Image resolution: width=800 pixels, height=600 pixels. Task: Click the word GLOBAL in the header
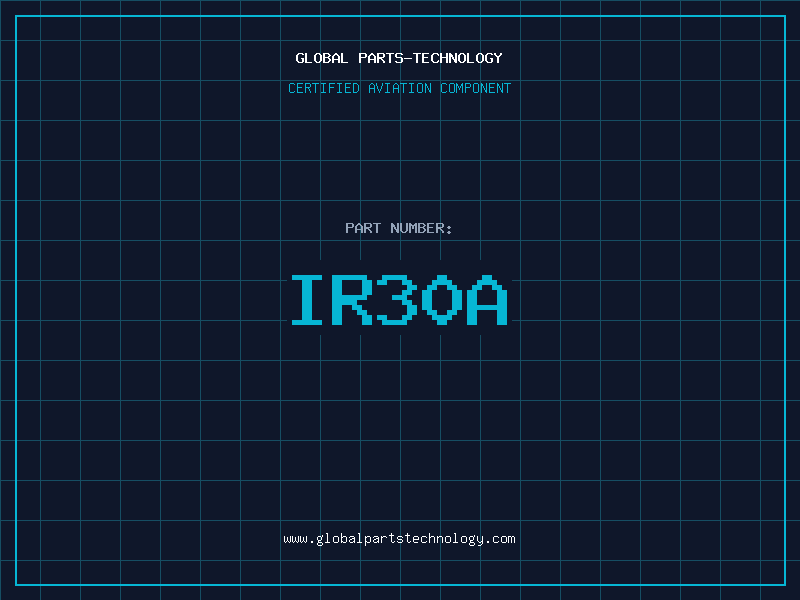[322, 58]
